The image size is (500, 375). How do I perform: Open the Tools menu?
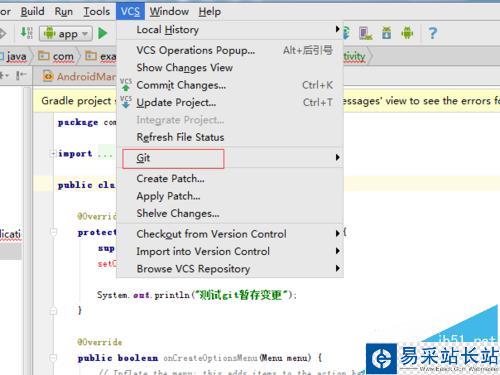click(96, 12)
